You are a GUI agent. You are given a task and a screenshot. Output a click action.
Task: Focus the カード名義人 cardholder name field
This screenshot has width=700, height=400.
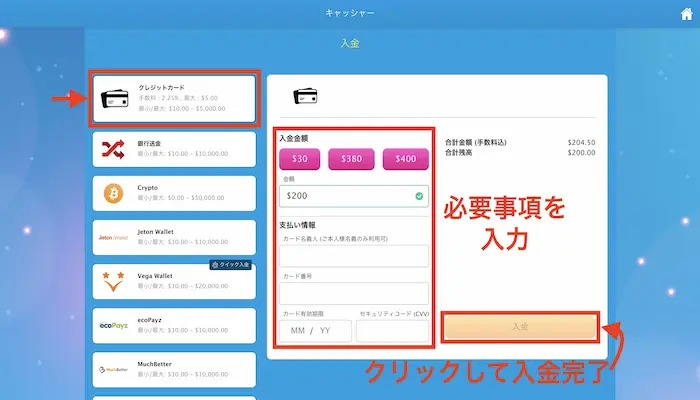(x=354, y=256)
